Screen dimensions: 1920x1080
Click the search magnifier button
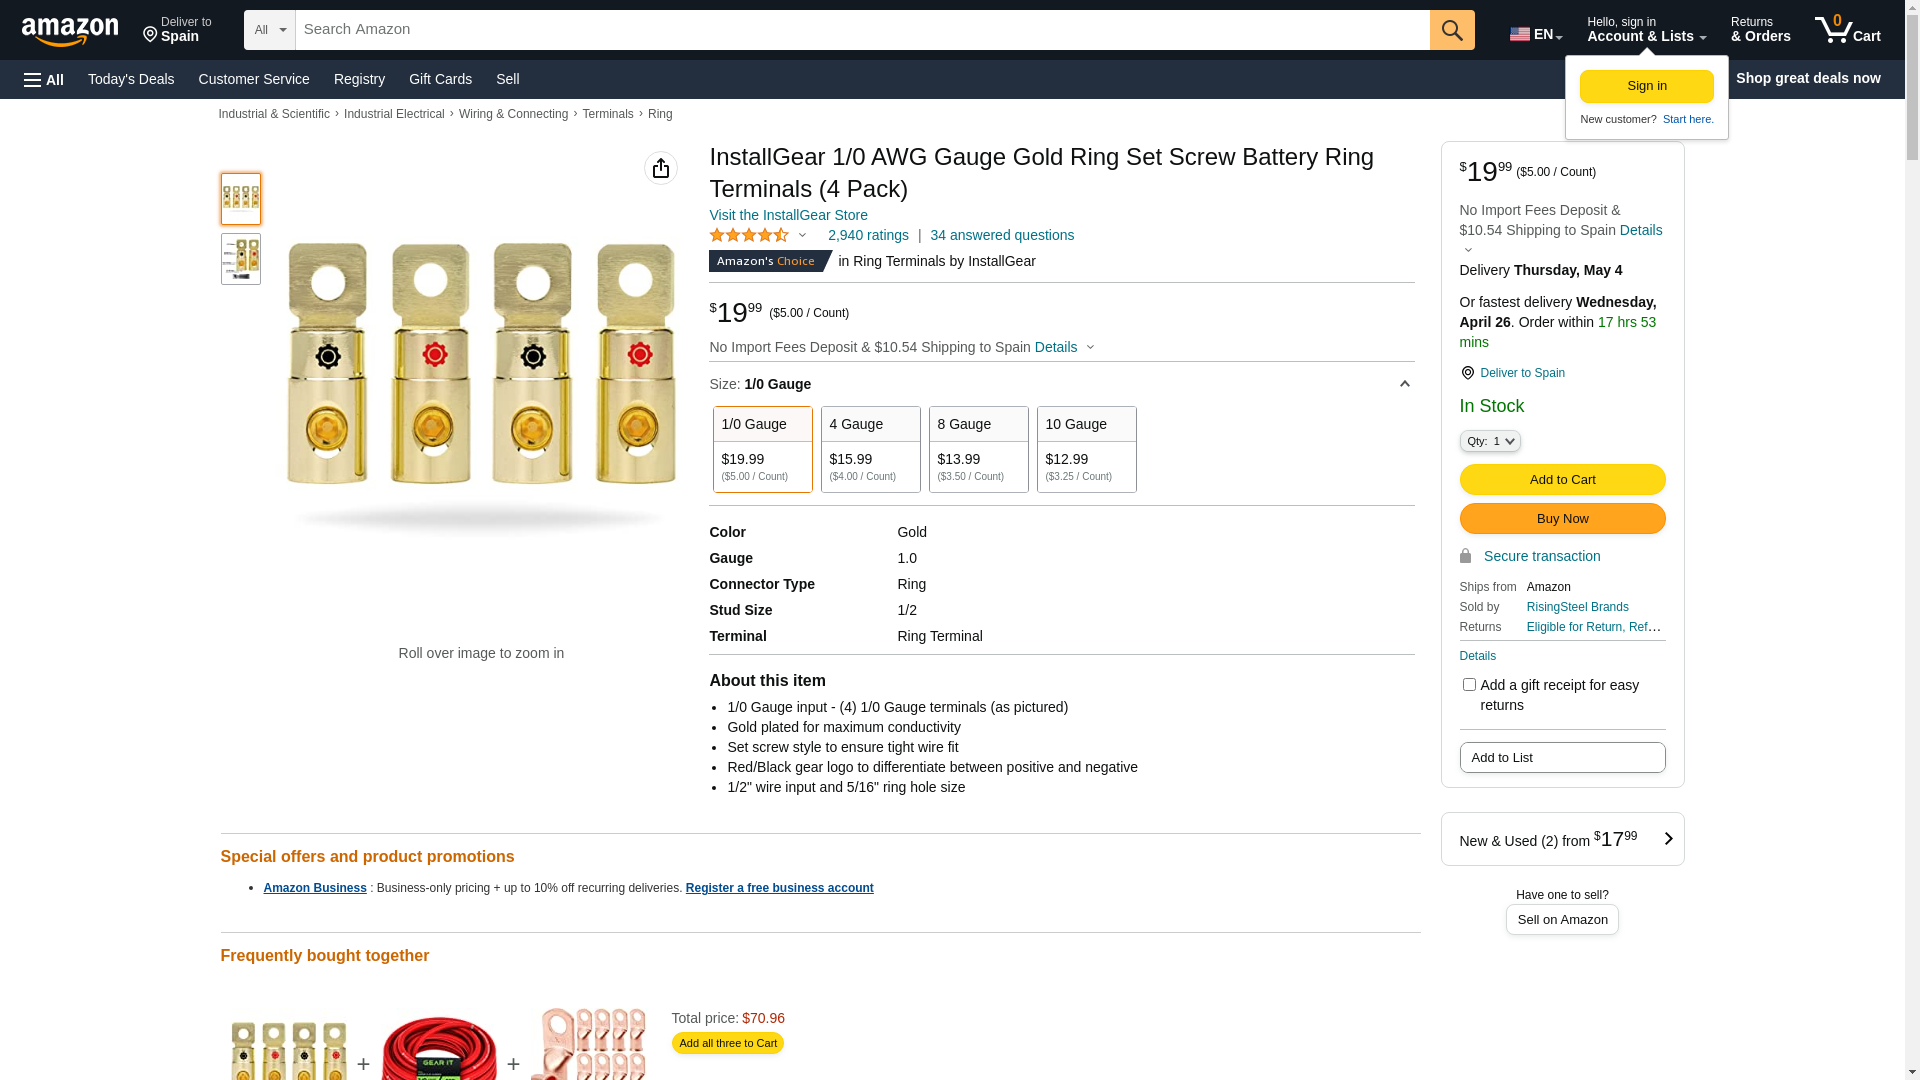1452,30
